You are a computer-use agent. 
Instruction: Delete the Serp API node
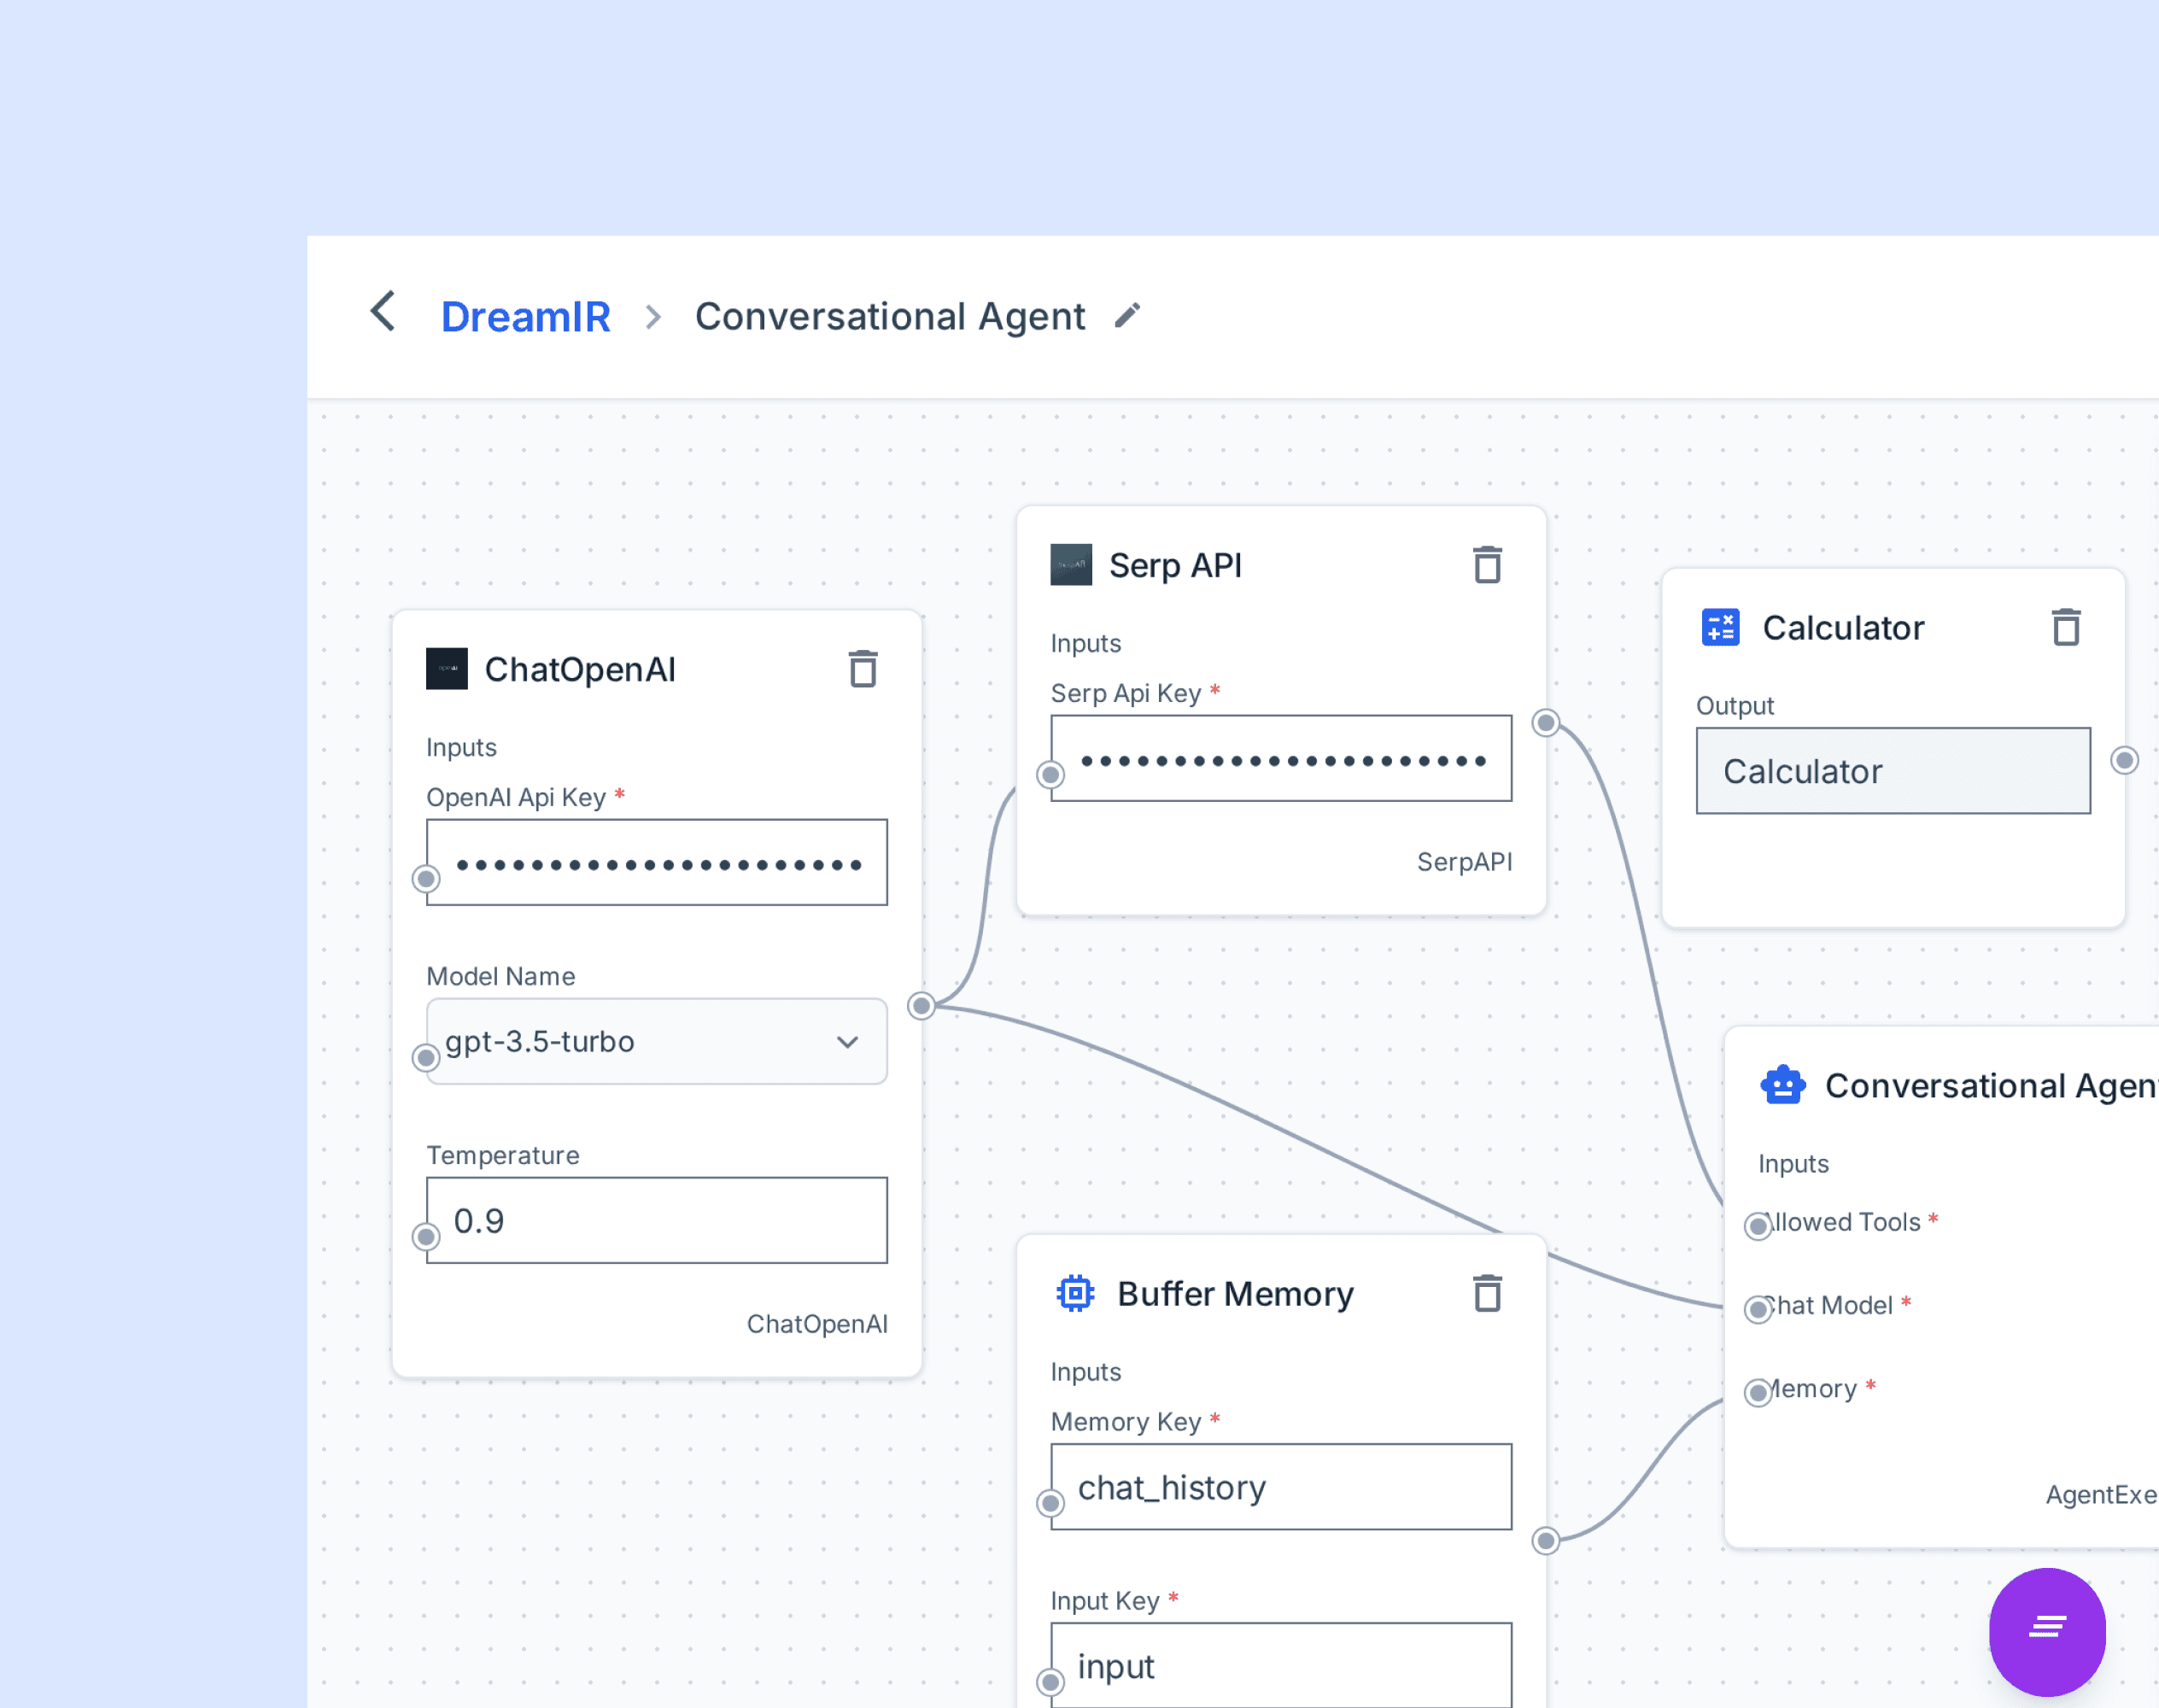[1487, 565]
